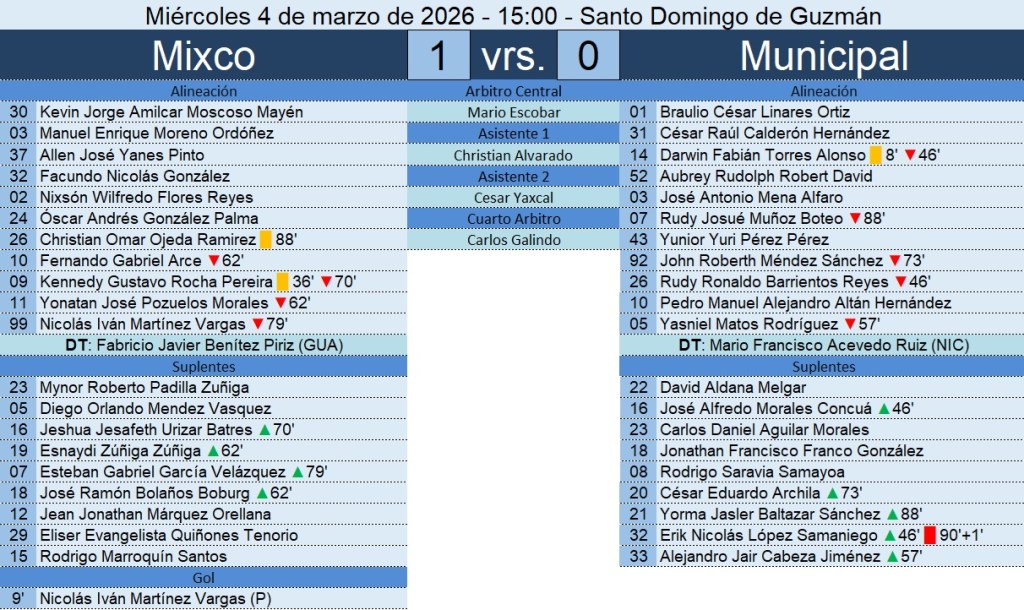Click the Arbitro Central header

point(514,91)
